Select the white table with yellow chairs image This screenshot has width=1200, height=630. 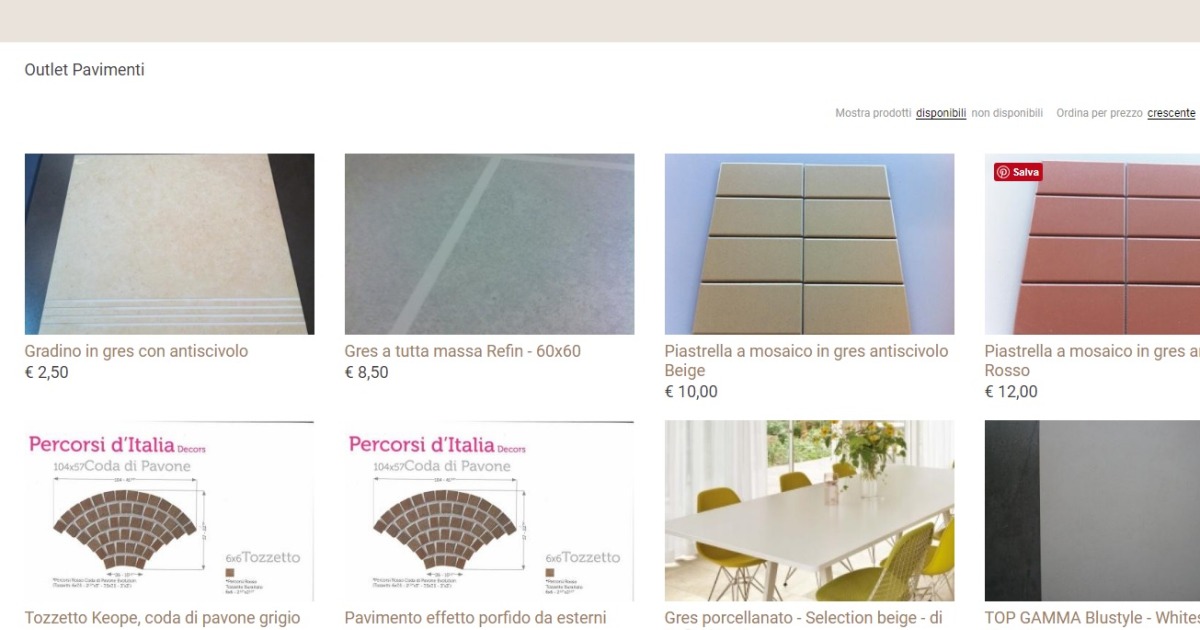tap(810, 511)
